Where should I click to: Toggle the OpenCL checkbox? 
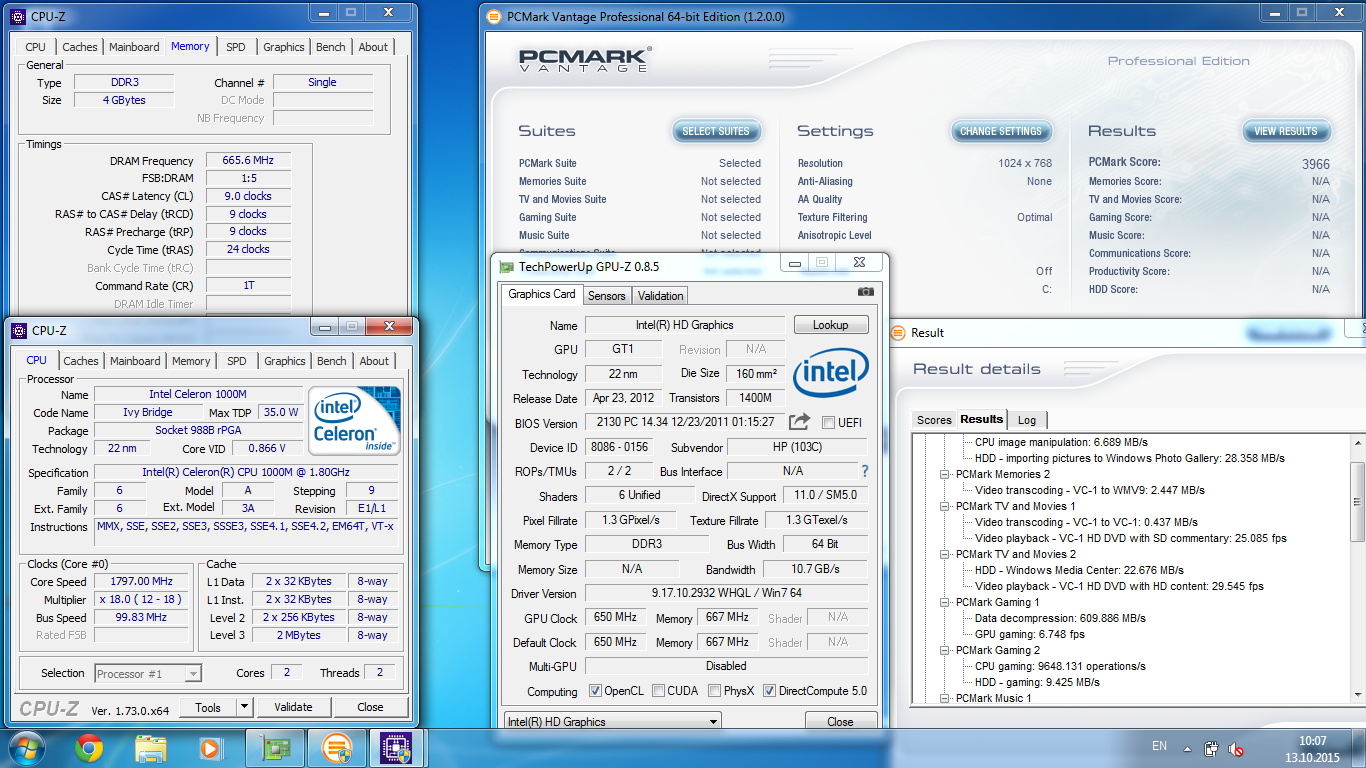pos(595,691)
